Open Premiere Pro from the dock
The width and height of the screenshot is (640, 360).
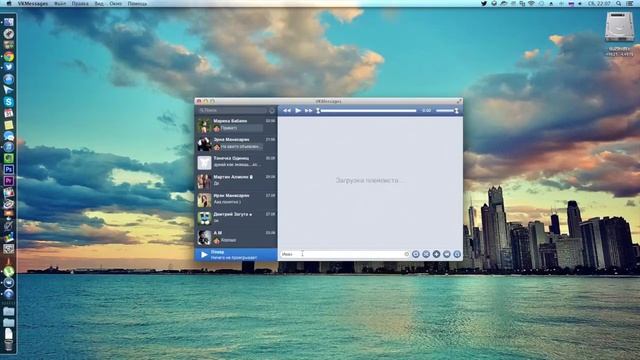[9, 181]
